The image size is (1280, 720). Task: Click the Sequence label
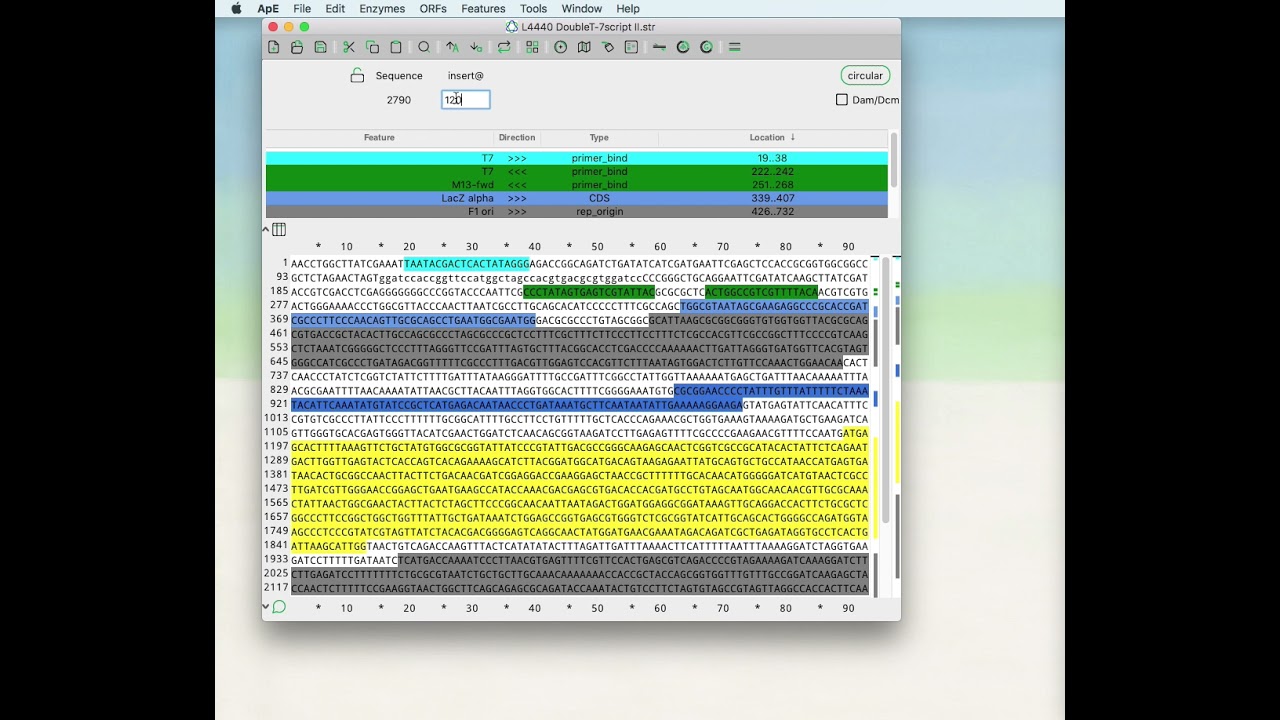coord(399,76)
